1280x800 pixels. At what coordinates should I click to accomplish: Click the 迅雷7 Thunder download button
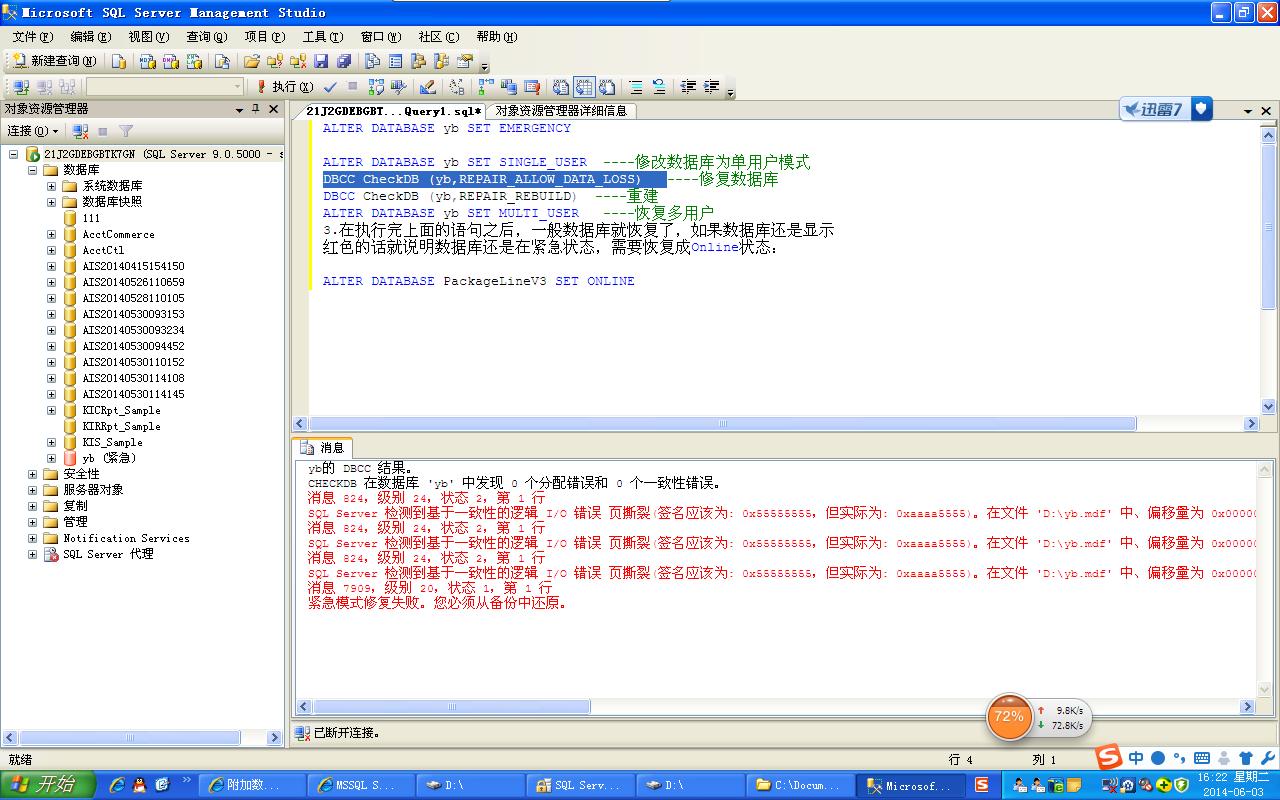[1166, 109]
